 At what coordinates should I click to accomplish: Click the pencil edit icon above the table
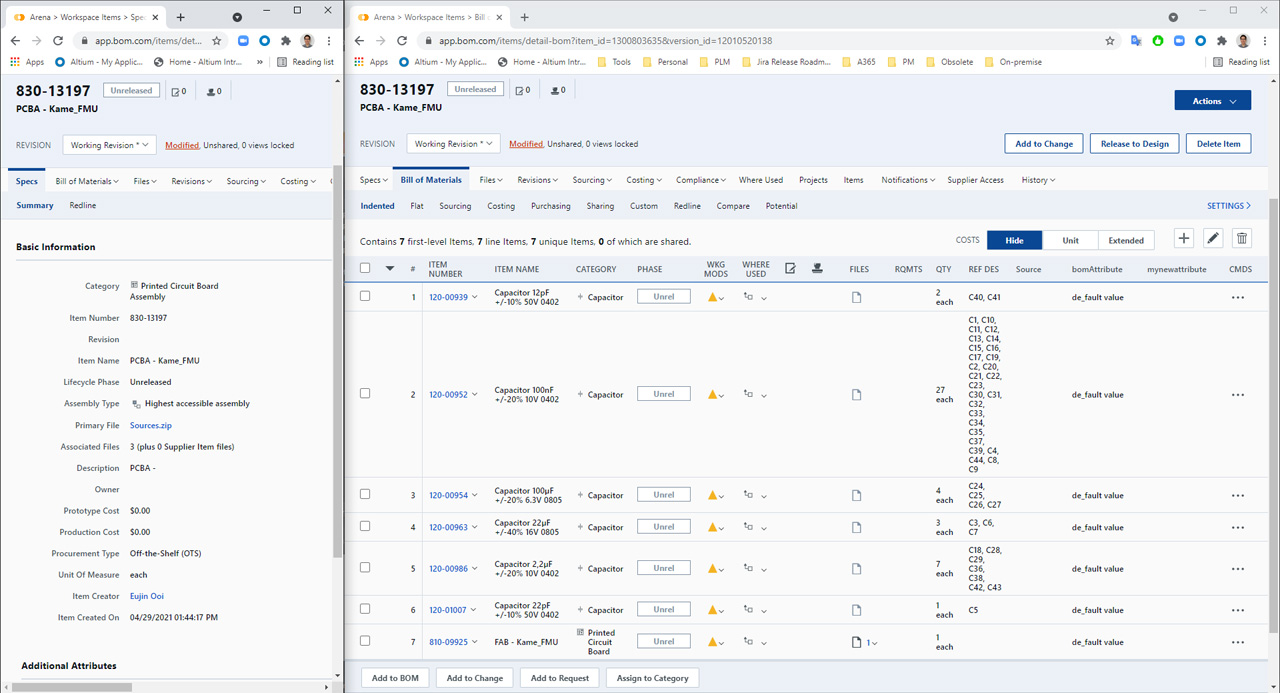pyautogui.click(x=1213, y=239)
